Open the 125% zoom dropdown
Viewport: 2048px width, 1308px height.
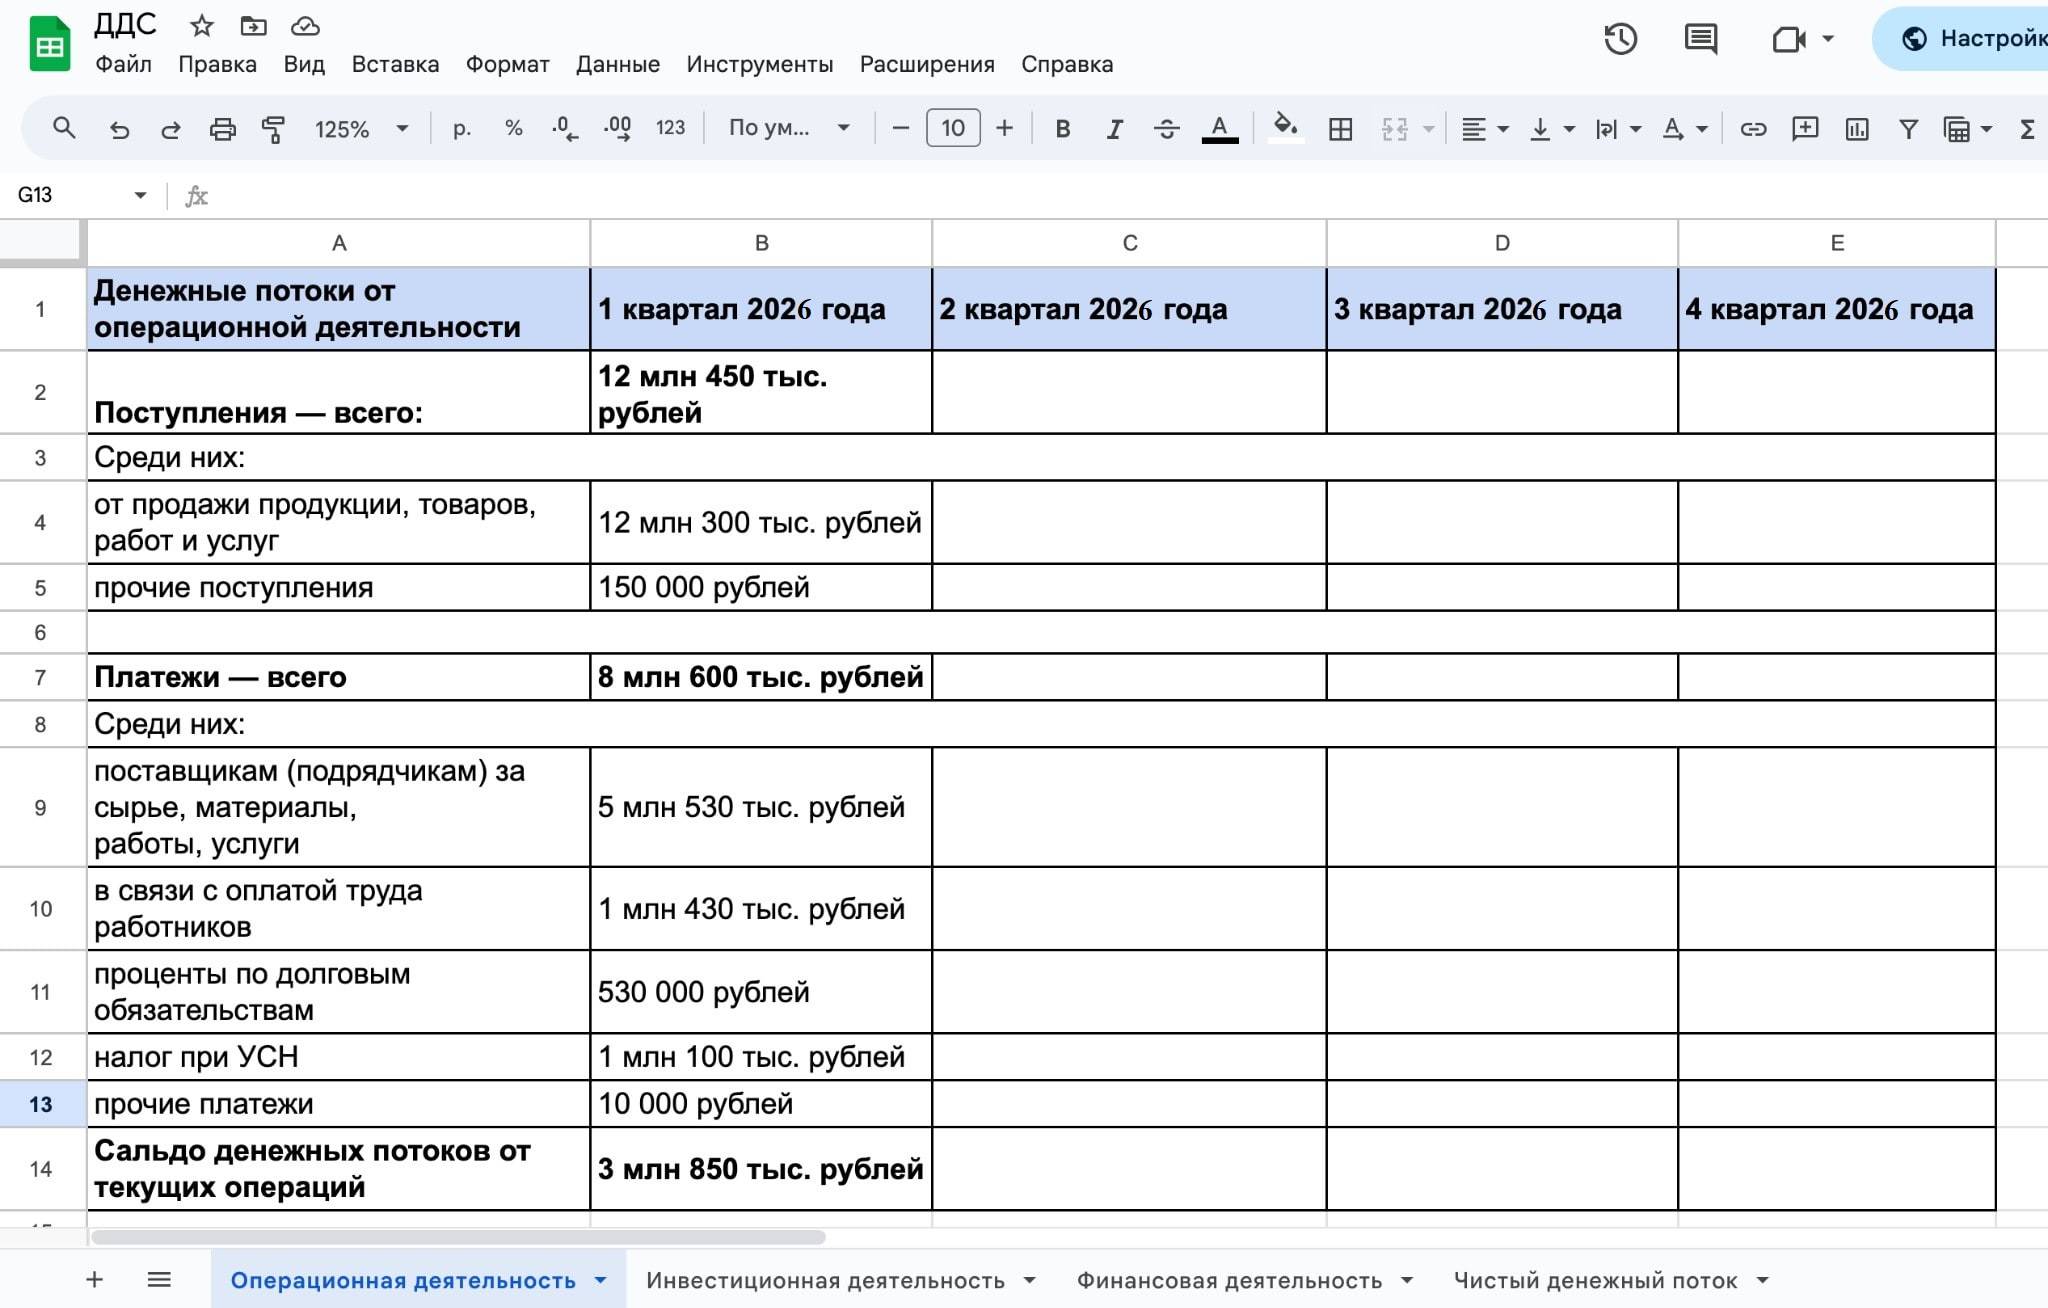click(361, 129)
